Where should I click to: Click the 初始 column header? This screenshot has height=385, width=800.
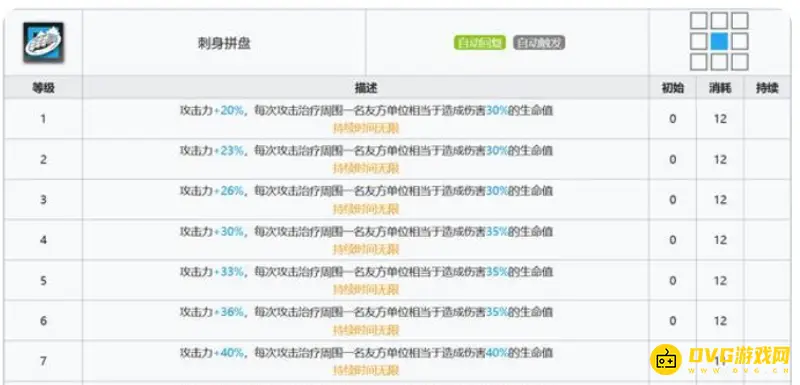point(672,88)
